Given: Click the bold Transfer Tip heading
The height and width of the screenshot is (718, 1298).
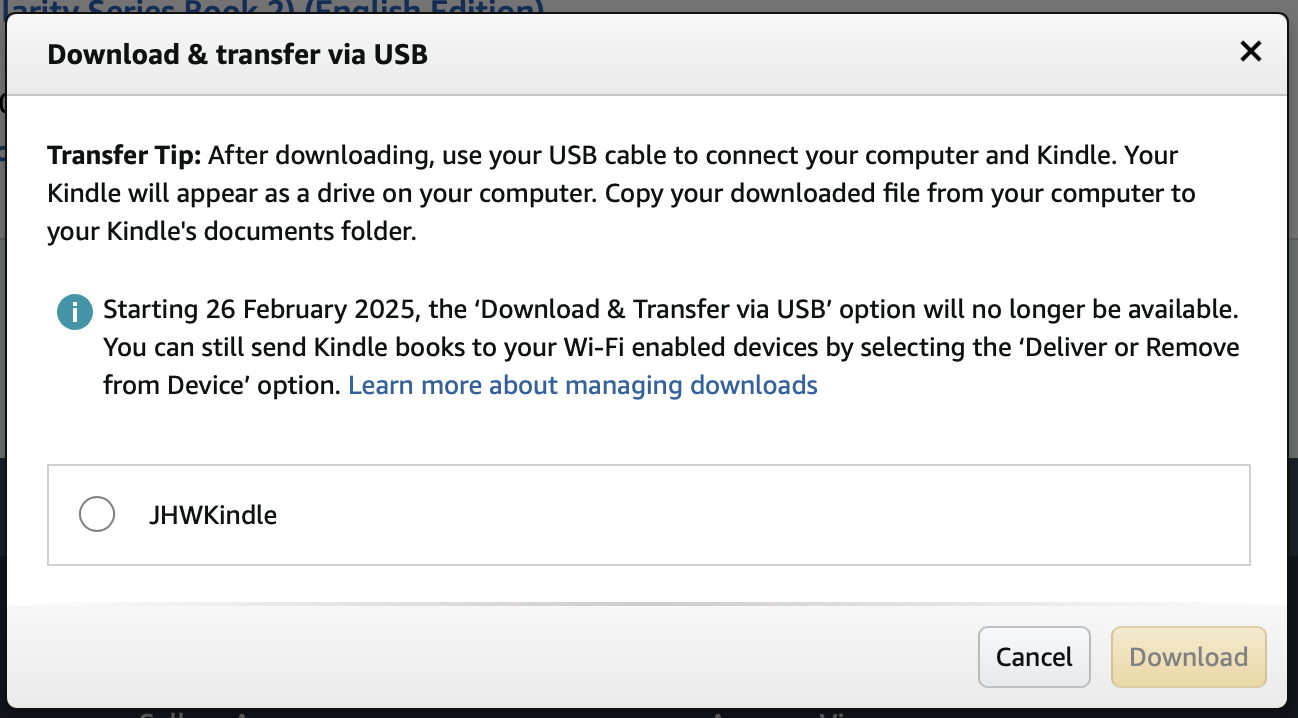Looking at the screenshot, I should (x=125, y=156).
